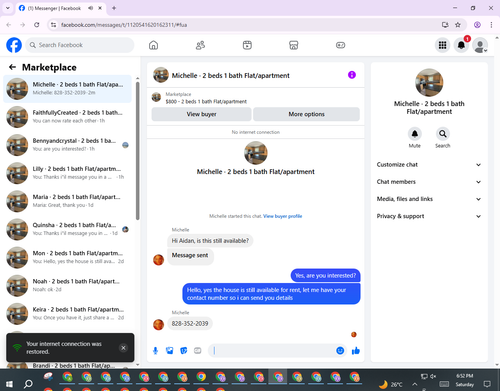Click the conversation list scrollbar
This screenshot has height=391, width=500.
[x=138, y=150]
